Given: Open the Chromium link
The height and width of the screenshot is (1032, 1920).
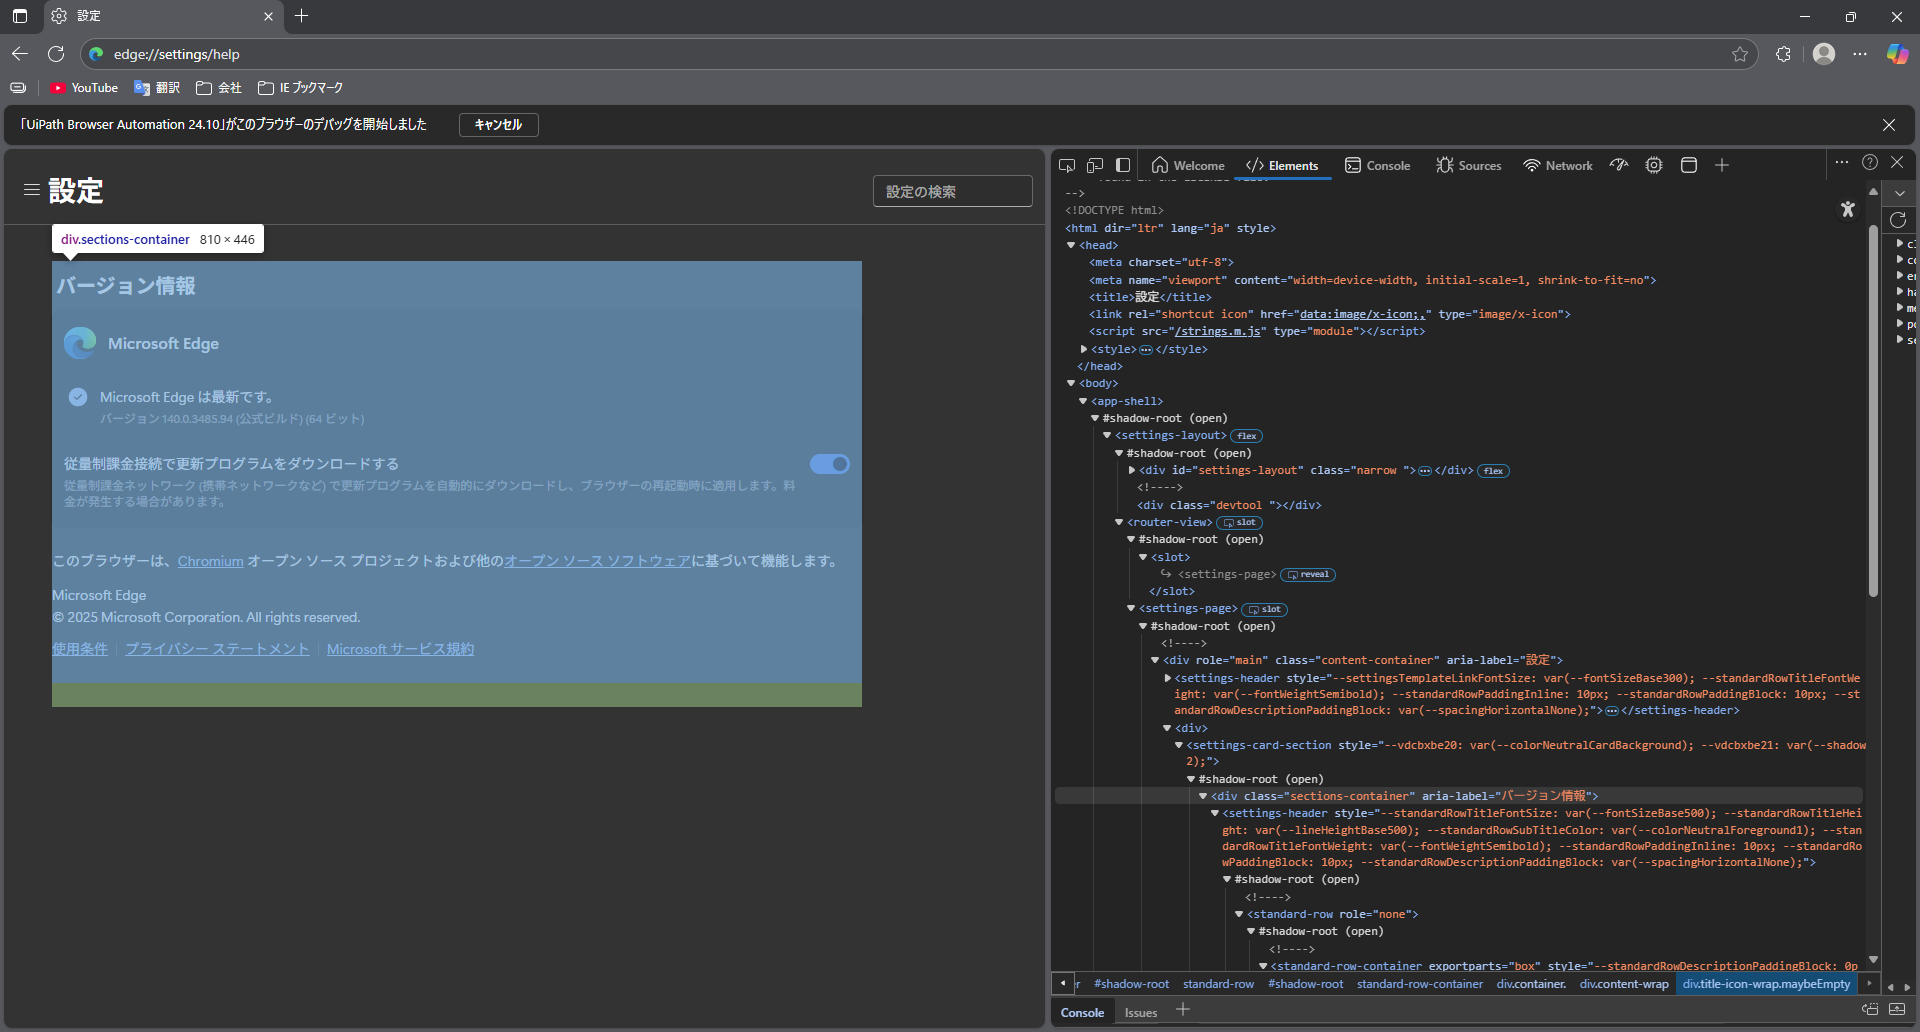Looking at the screenshot, I should tap(210, 561).
